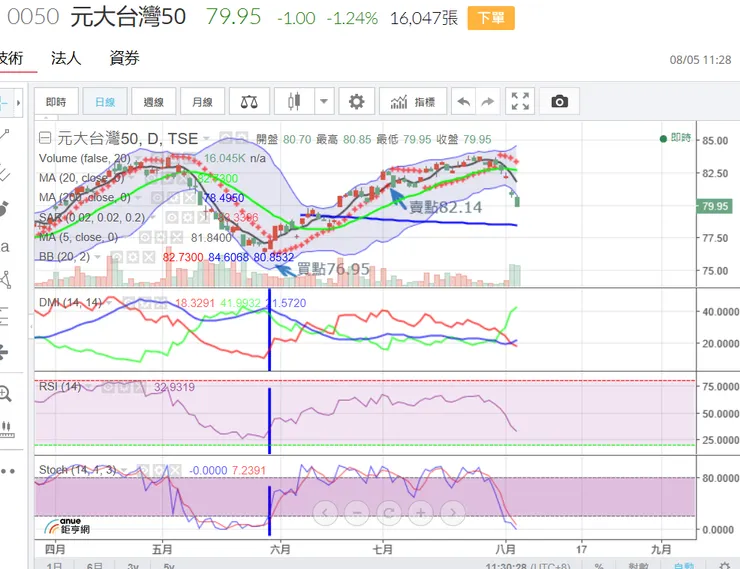
Task: Zoom in chart with plus button
Action: tap(420, 513)
